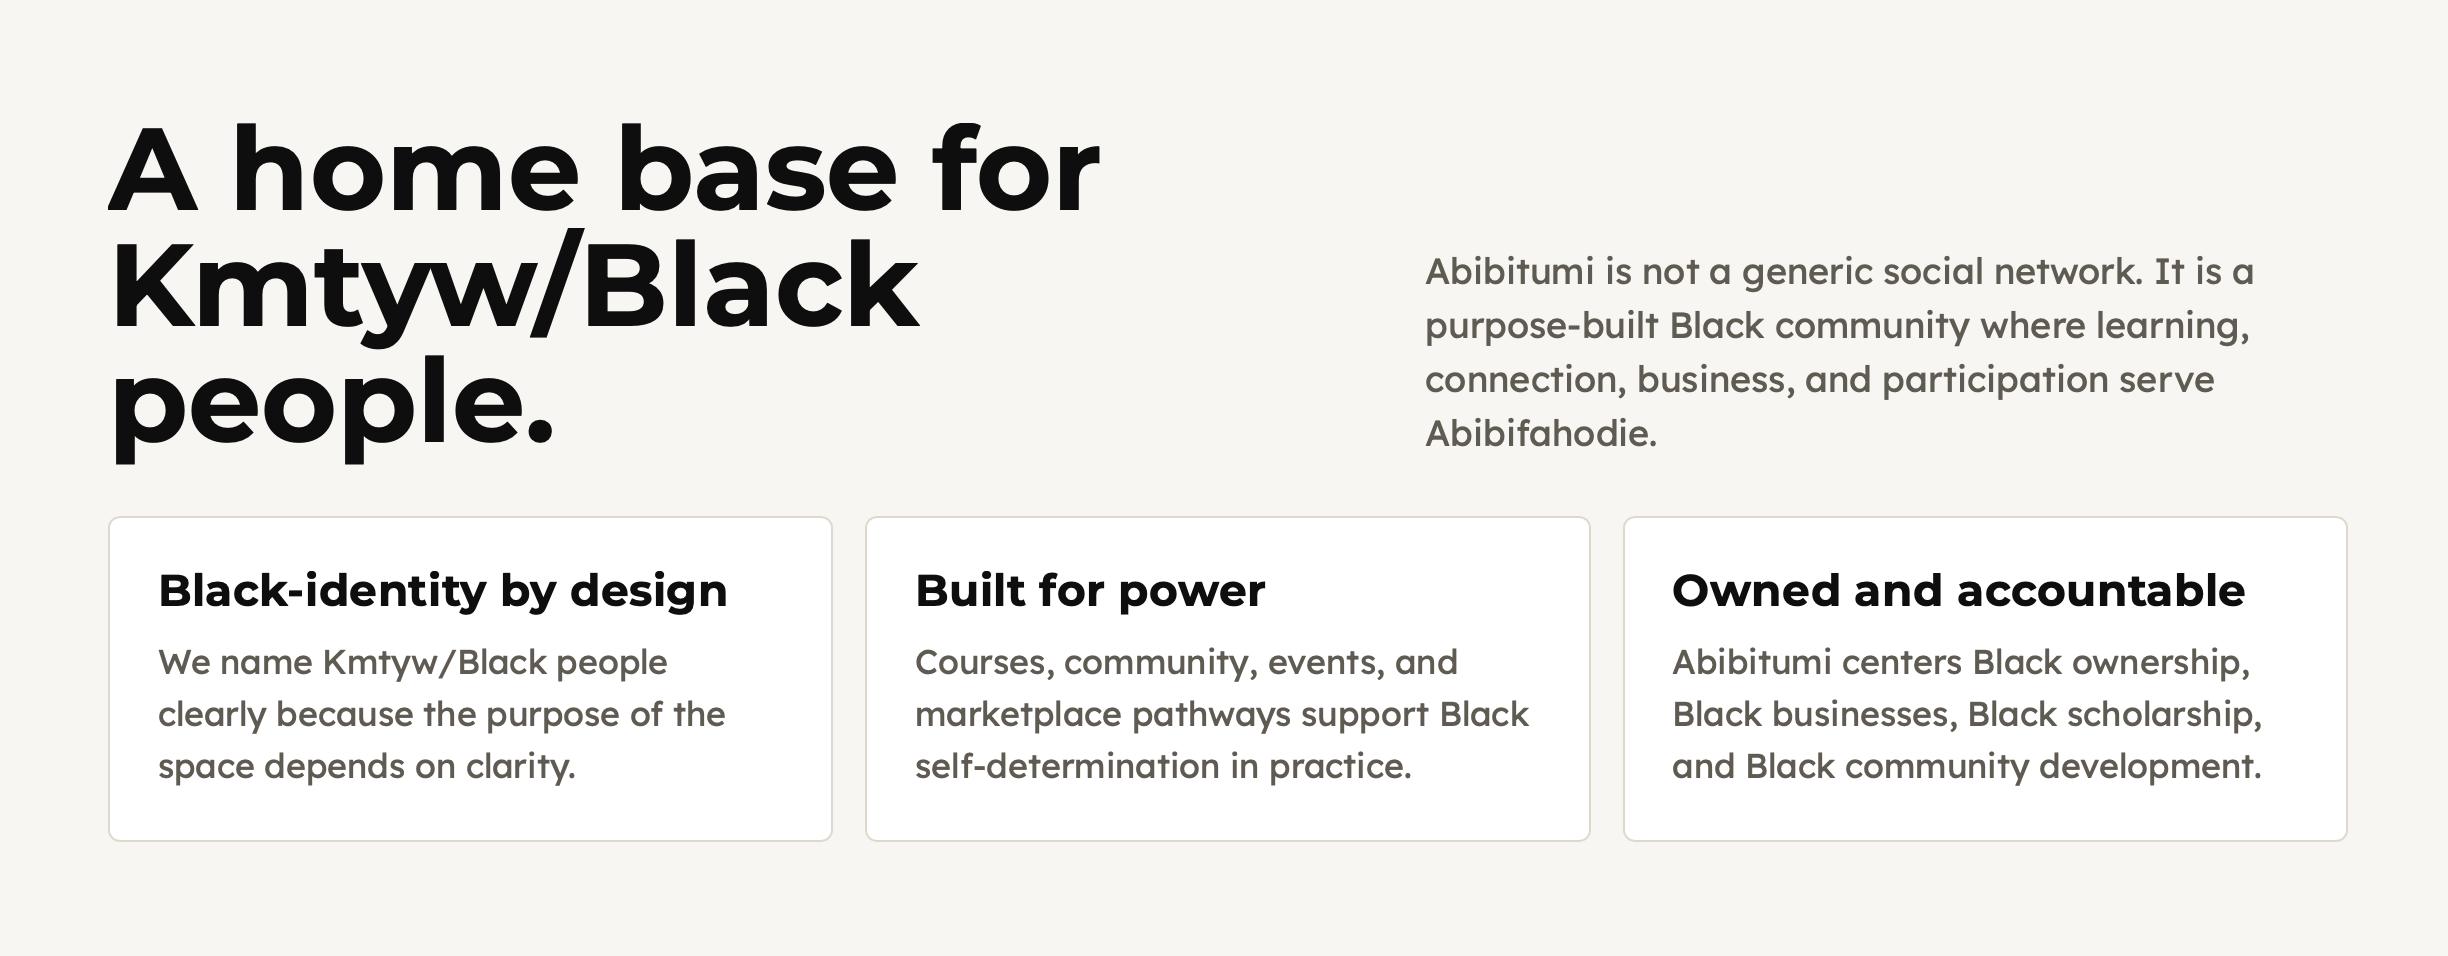The width and height of the screenshot is (2448, 956).
Task: Click 'purpose-built Black community where learning,' line
Action: [x=1837, y=326]
